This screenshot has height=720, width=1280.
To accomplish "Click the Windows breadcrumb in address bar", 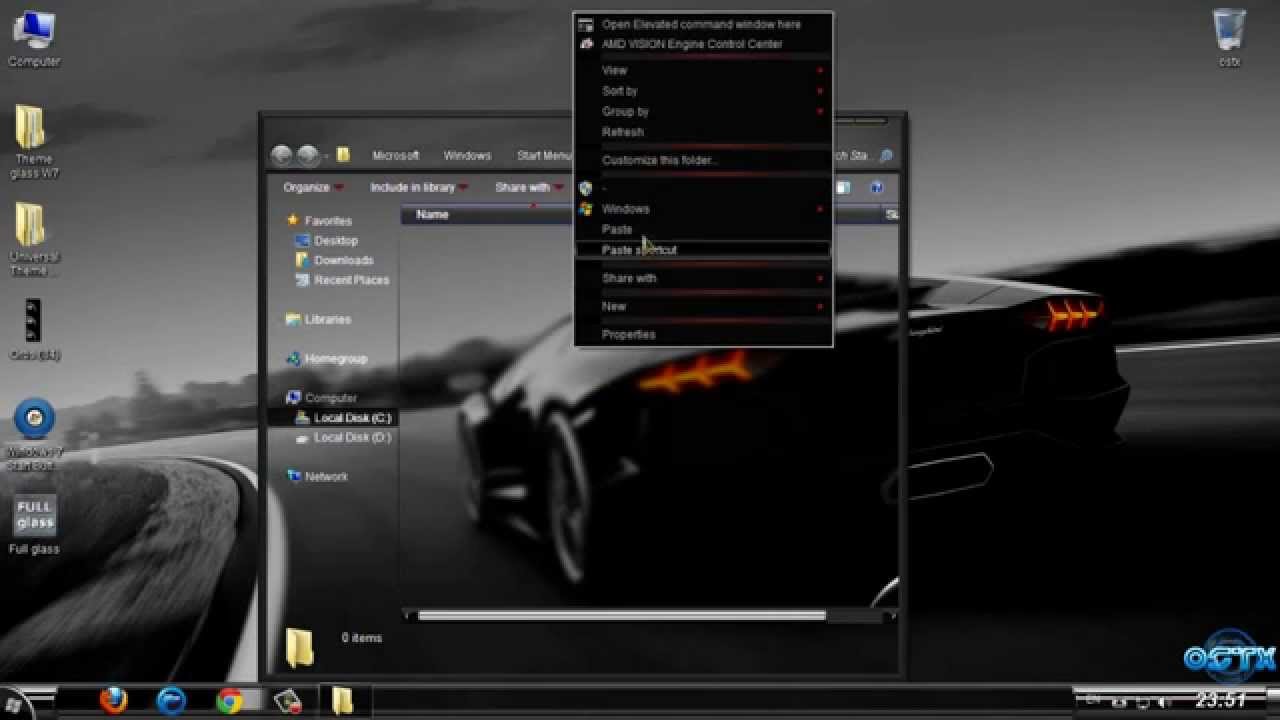I will [467, 156].
